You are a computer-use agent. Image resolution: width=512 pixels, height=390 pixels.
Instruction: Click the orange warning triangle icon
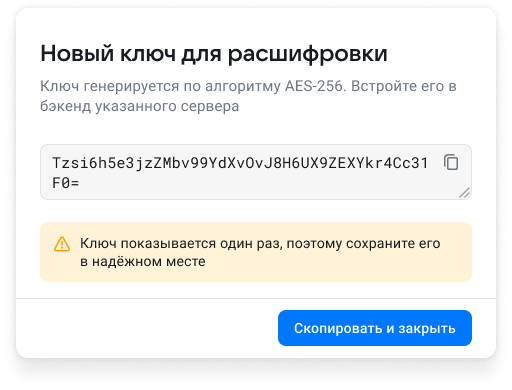pos(62,244)
